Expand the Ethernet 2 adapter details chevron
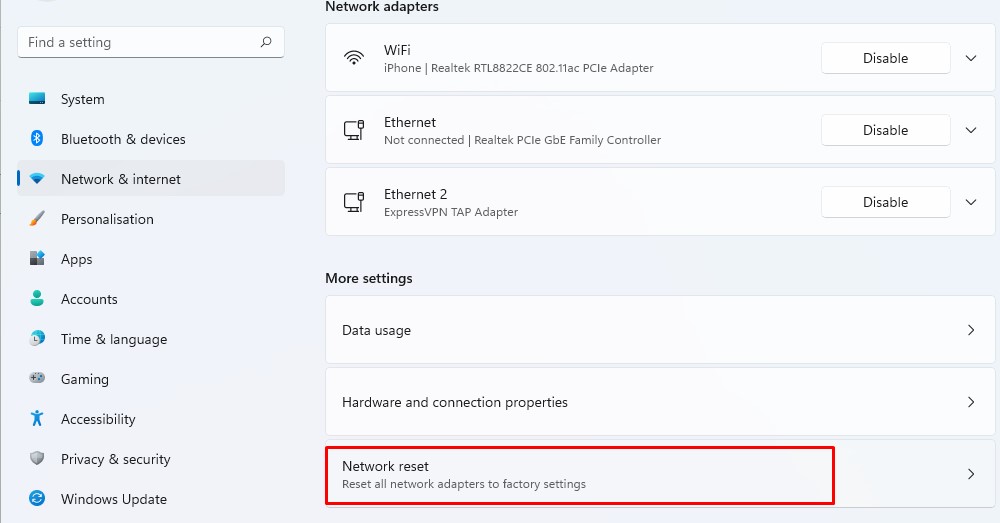 (x=971, y=202)
